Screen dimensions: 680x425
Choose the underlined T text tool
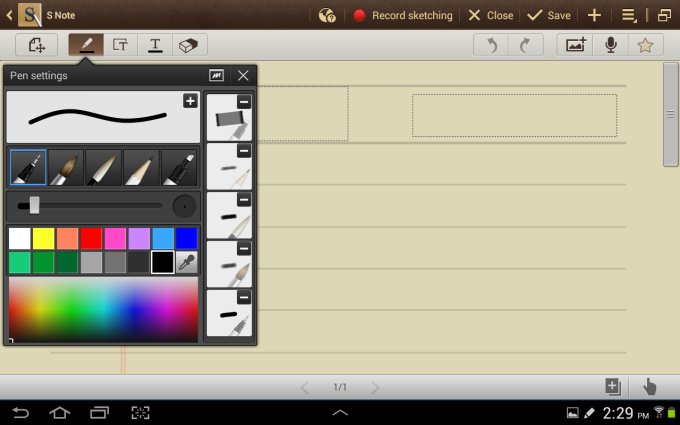pos(155,45)
